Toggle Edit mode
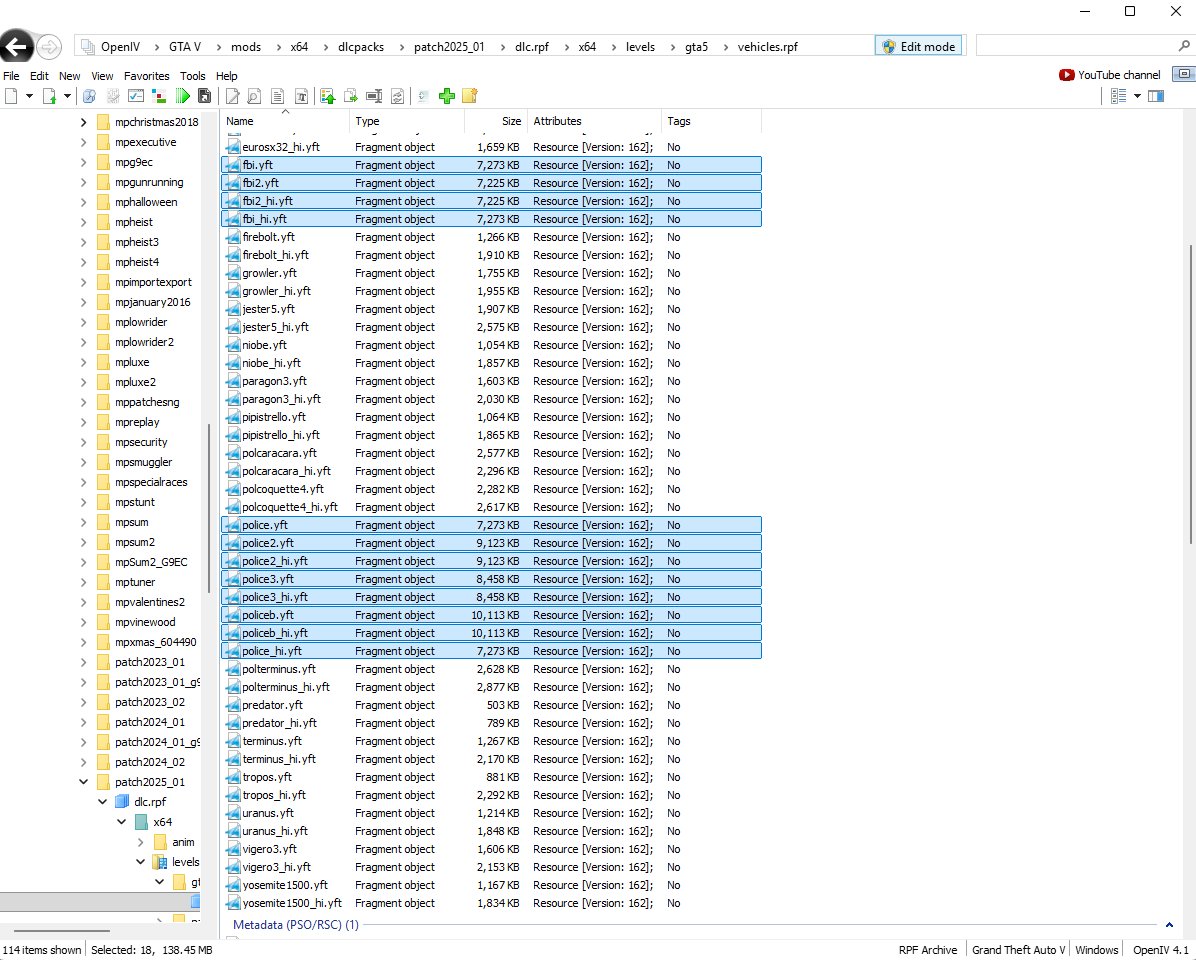This screenshot has height=960, width=1196. click(918, 46)
